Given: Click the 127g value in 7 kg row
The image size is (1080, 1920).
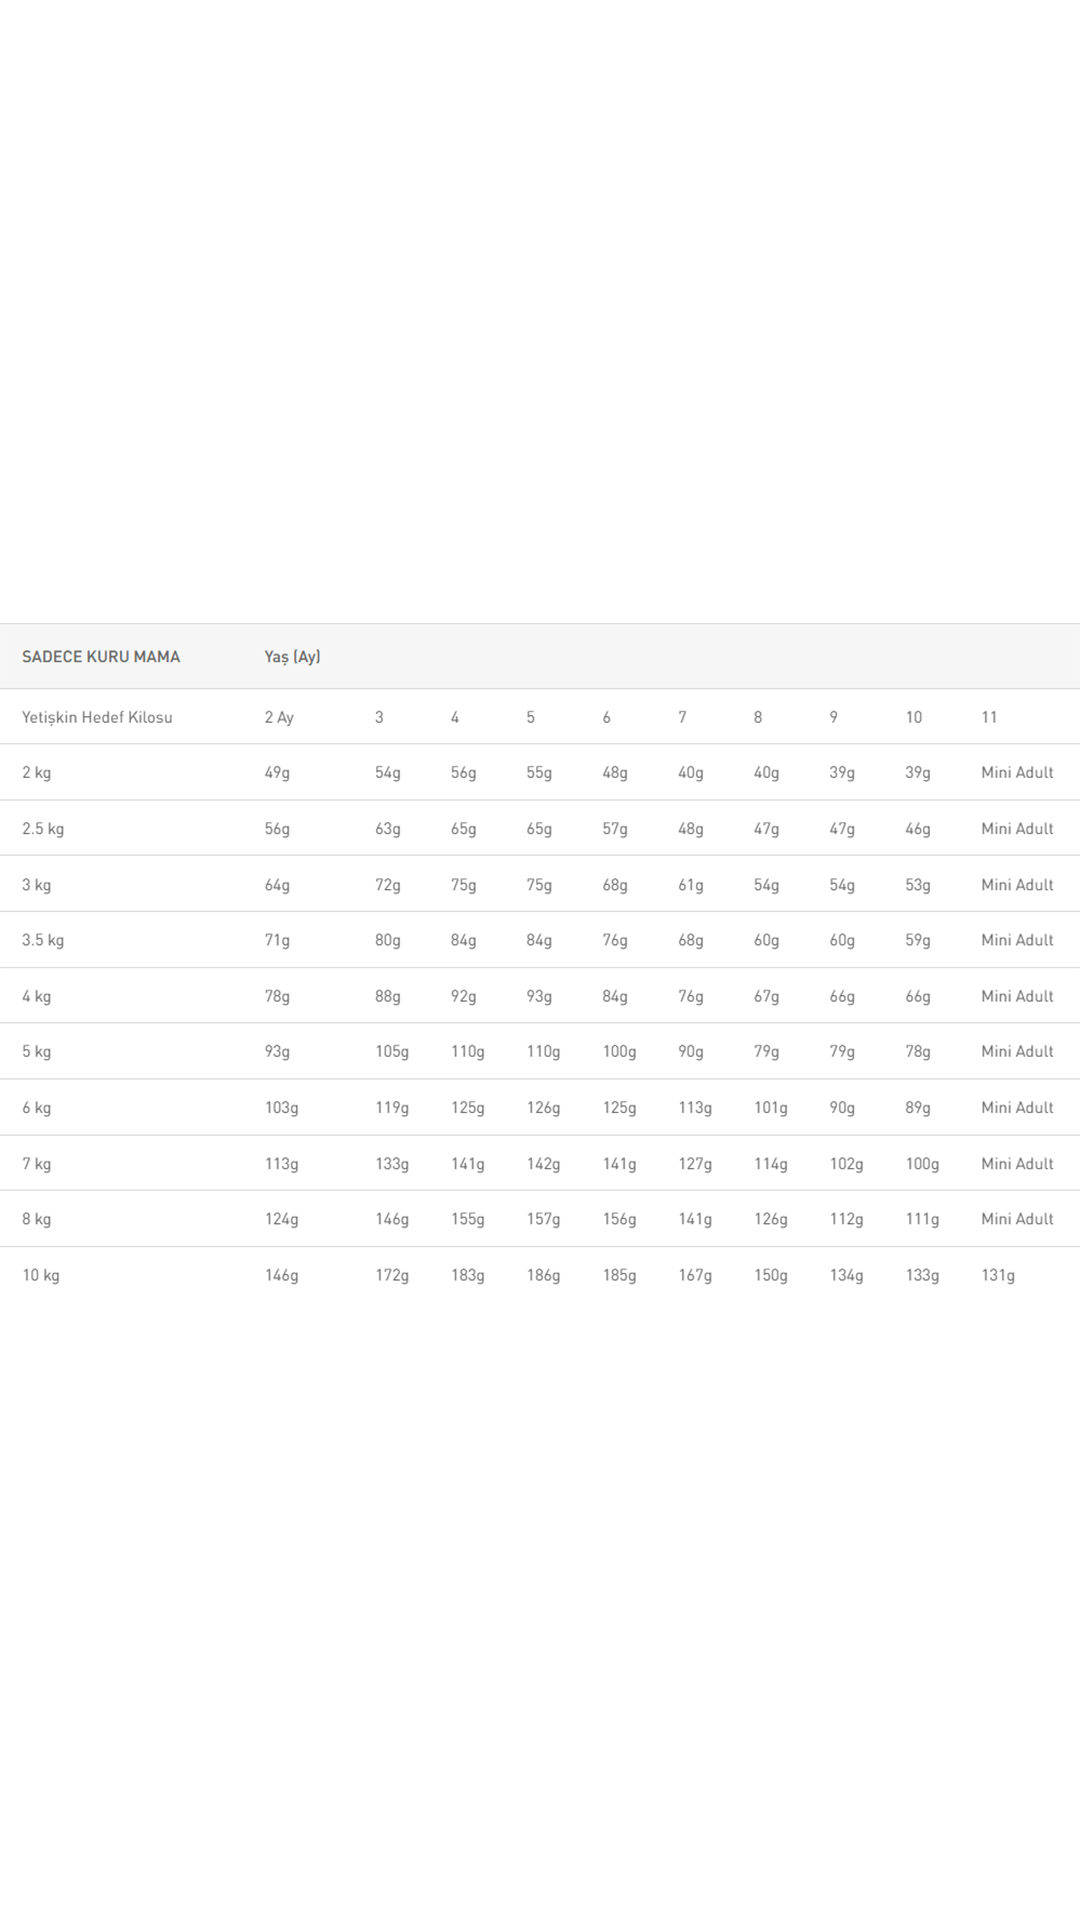Looking at the screenshot, I should click(x=695, y=1164).
